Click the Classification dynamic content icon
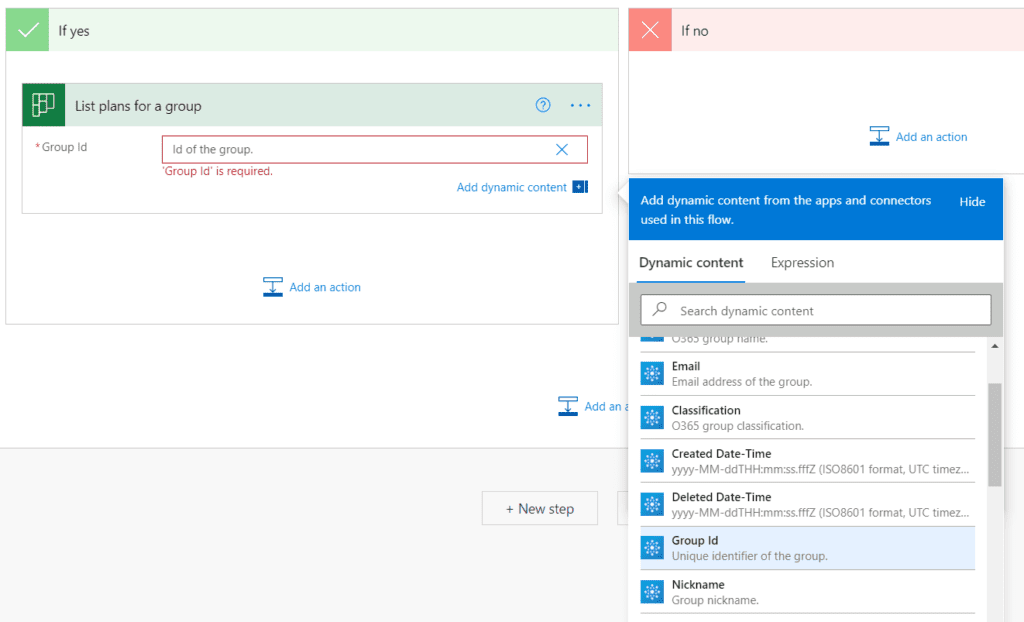 [652, 417]
